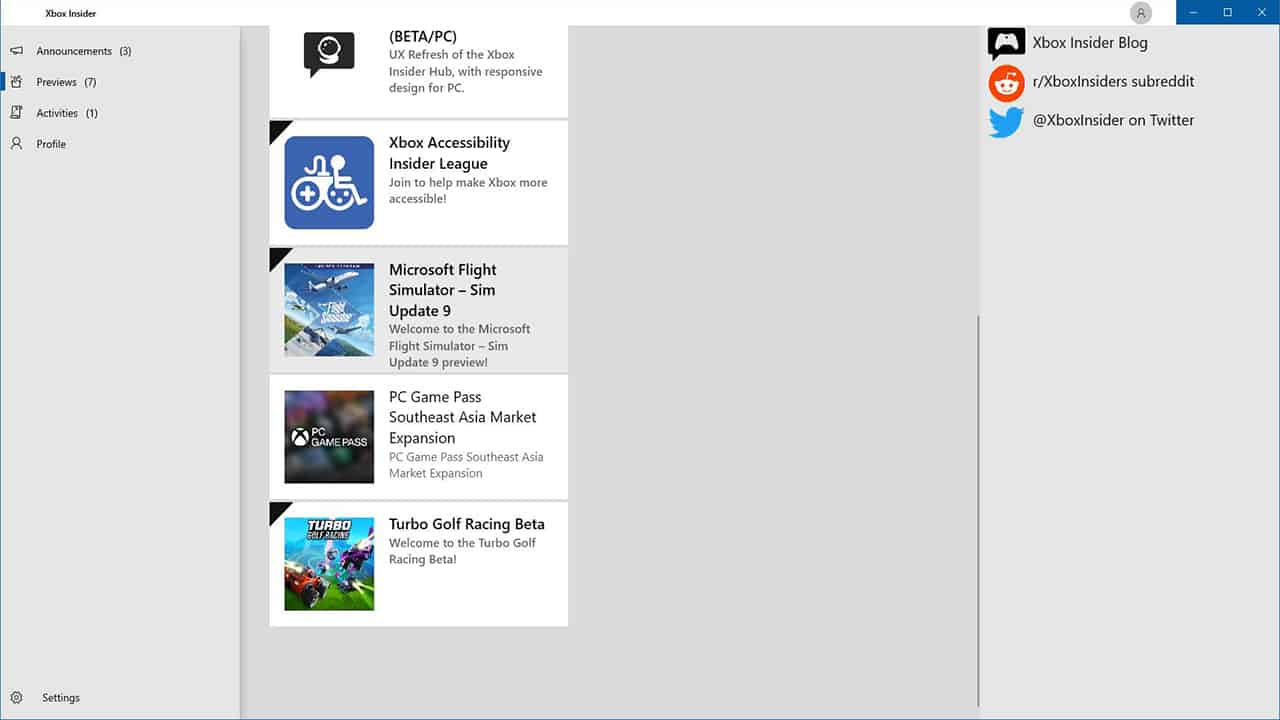Click the "Xbox Insider" window title

coord(71,13)
